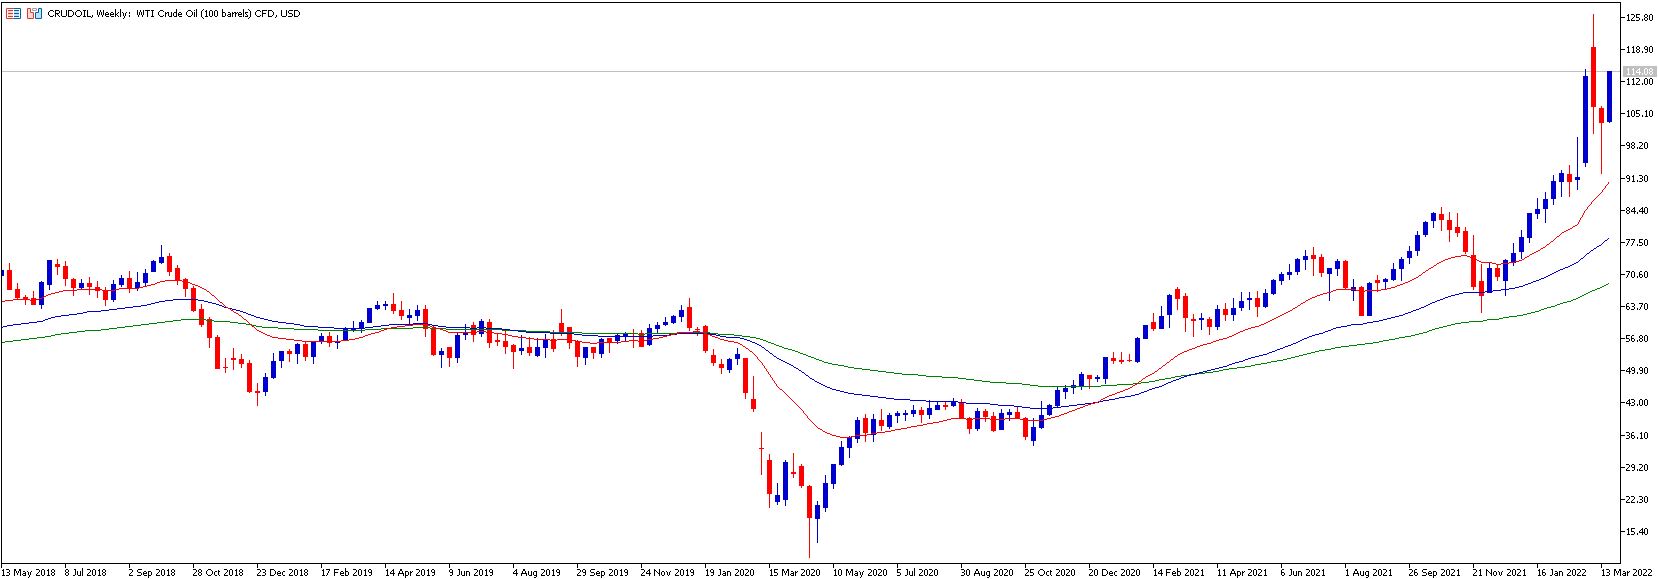Click the 36.10 price axis label
The image size is (1658, 579).
coord(1638,436)
